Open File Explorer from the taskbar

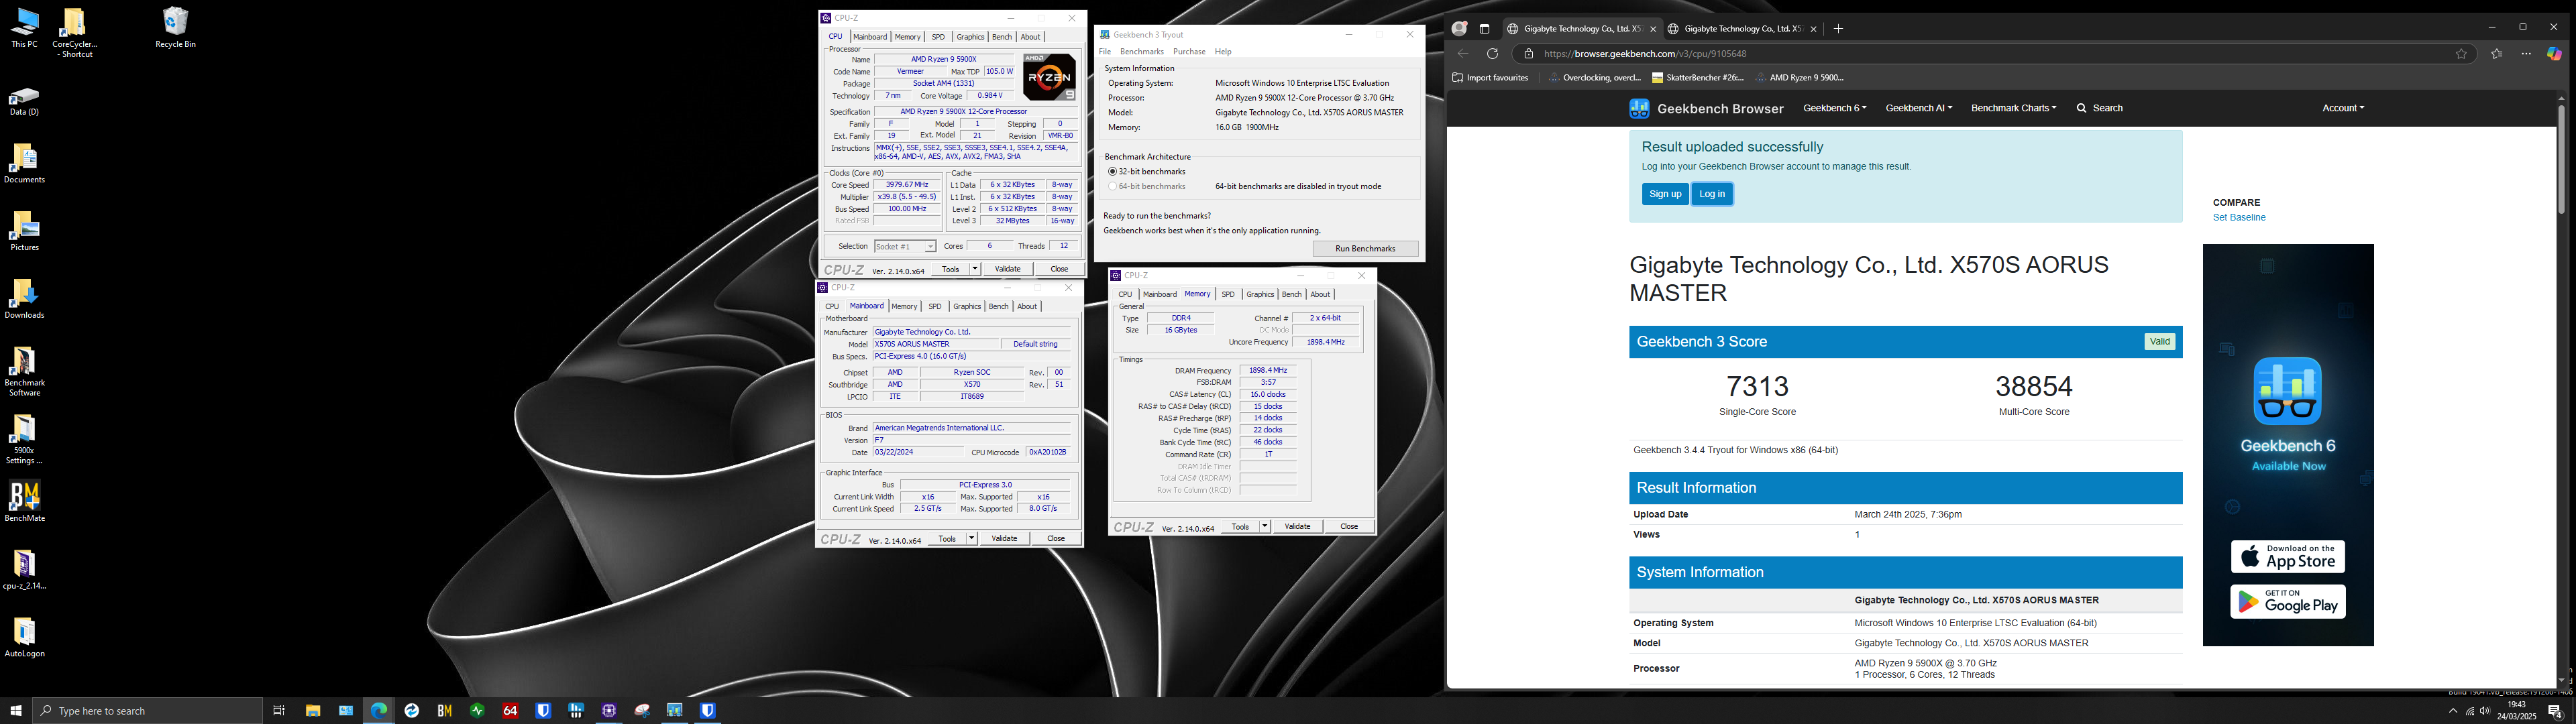click(313, 711)
